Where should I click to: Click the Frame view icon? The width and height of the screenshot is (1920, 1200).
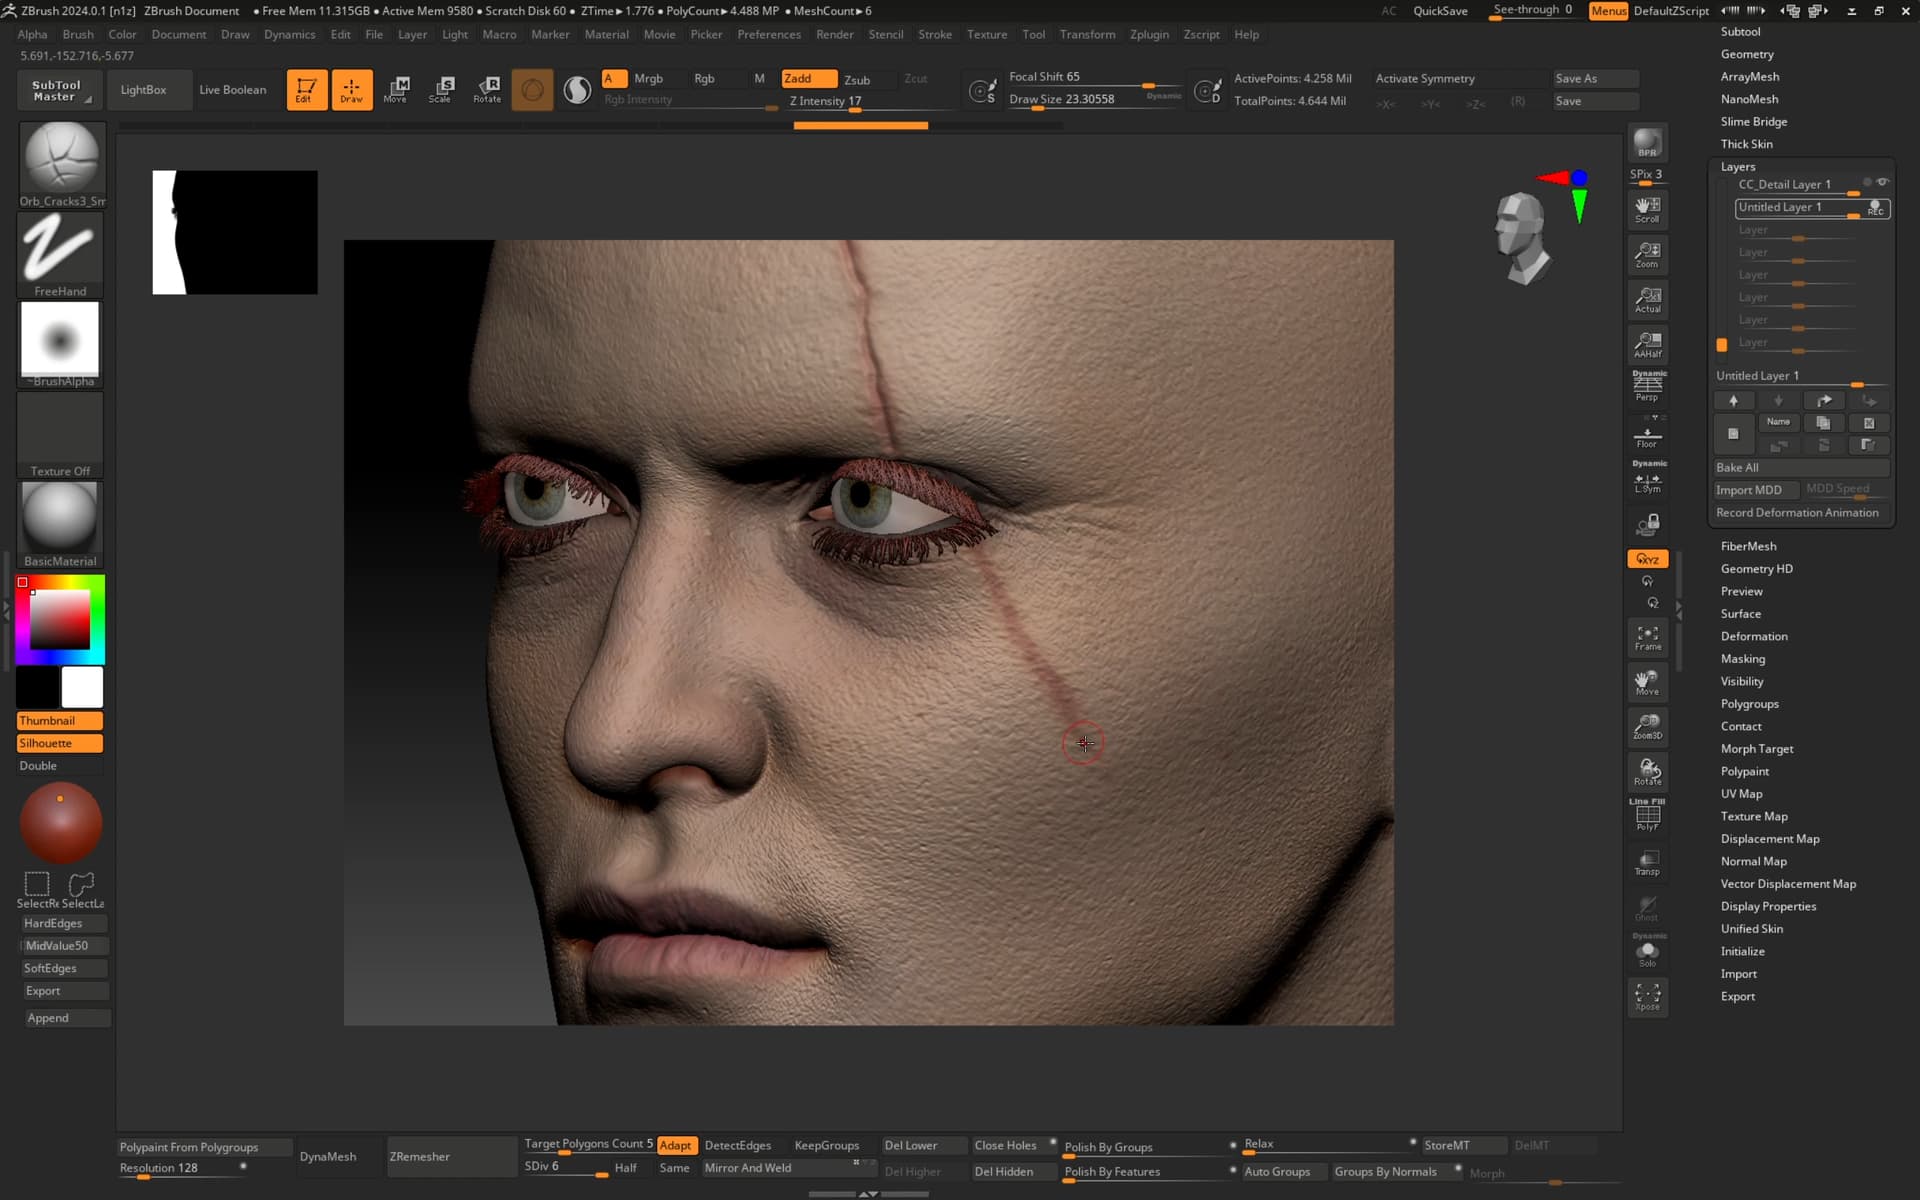tap(1647, 638)
